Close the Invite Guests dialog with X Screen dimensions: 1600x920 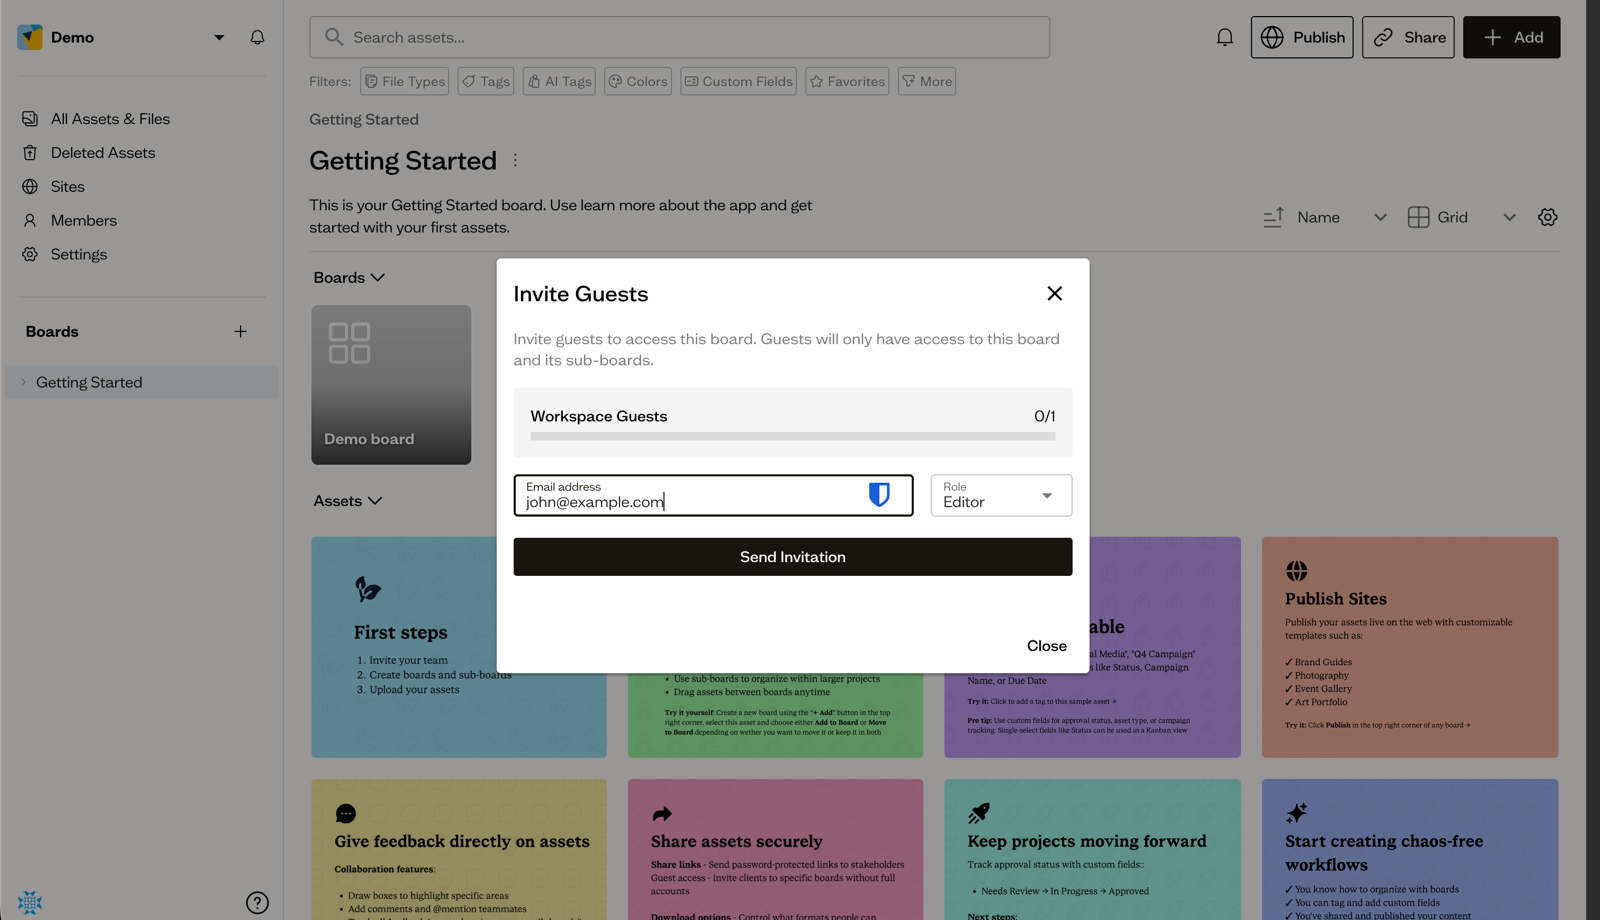[x=1054, y=293]
